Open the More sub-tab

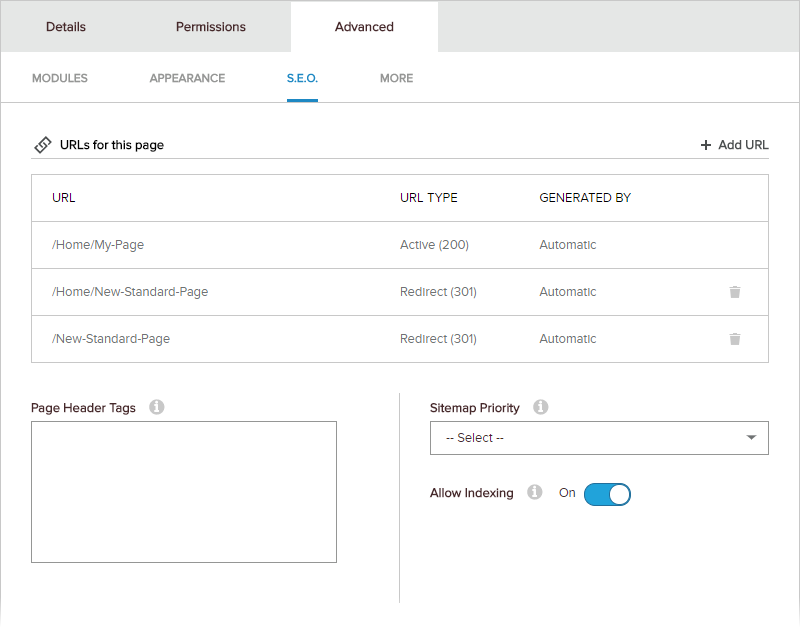point(396,78)
